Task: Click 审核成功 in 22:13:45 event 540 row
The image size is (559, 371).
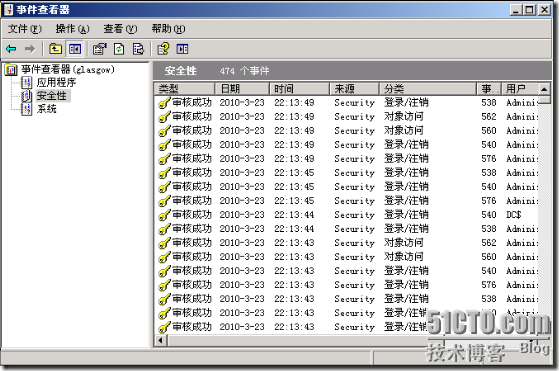Action: pos(192,187)
